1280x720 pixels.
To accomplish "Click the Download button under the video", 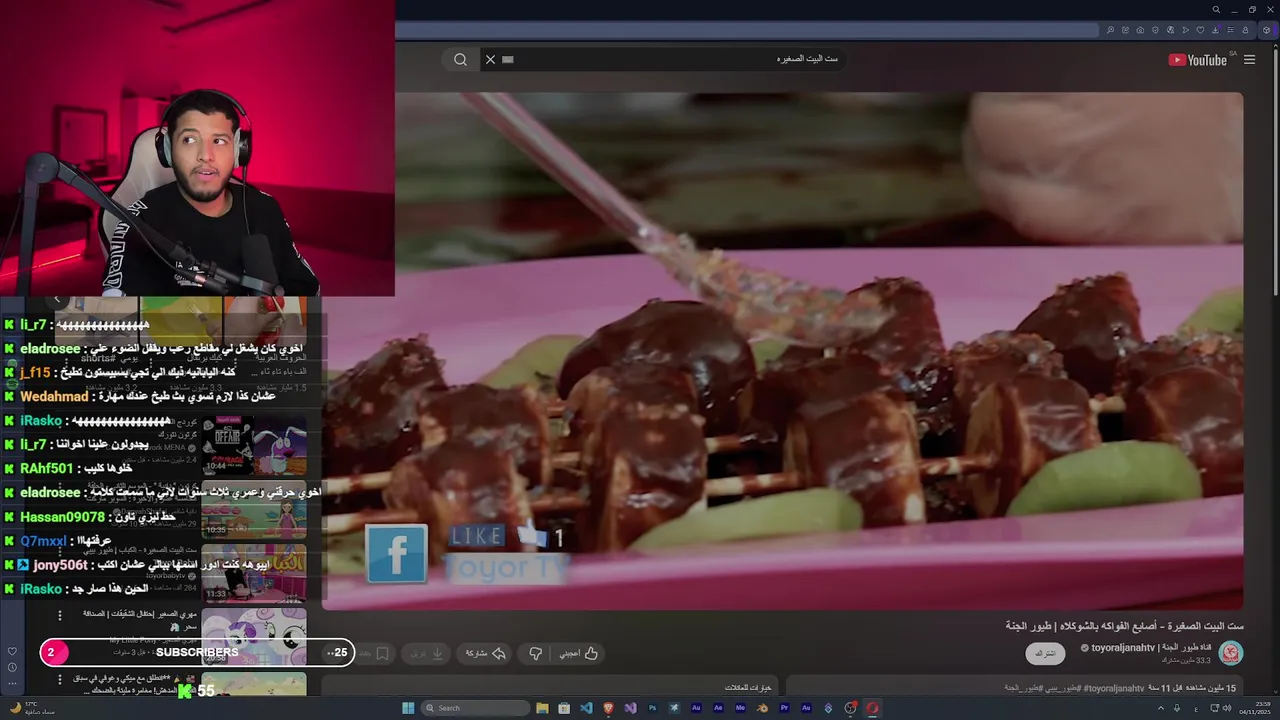I will click(x=427, y=653).
